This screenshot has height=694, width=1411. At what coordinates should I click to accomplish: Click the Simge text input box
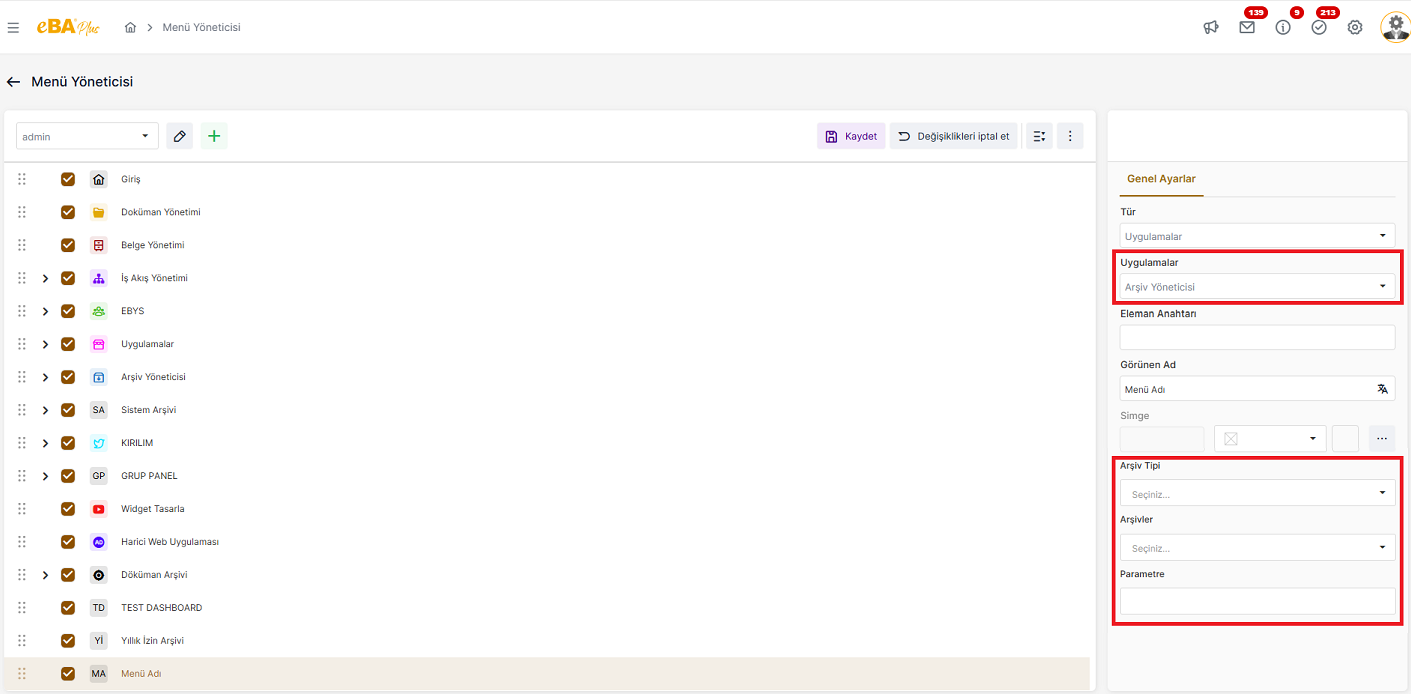click(x=1162, y=438)
